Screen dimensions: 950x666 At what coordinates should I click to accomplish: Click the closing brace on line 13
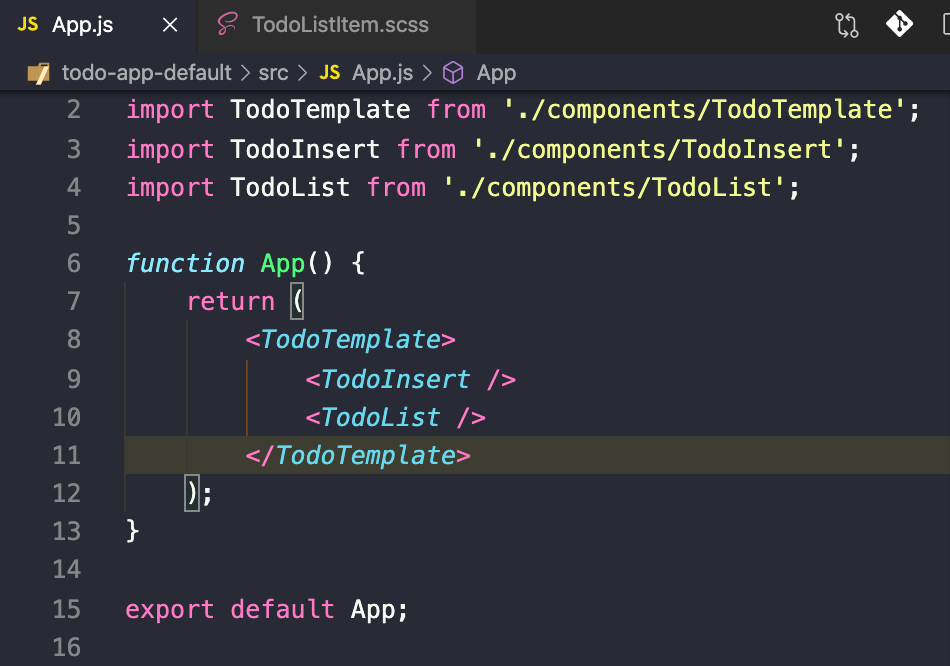click(x=133, y=531)
